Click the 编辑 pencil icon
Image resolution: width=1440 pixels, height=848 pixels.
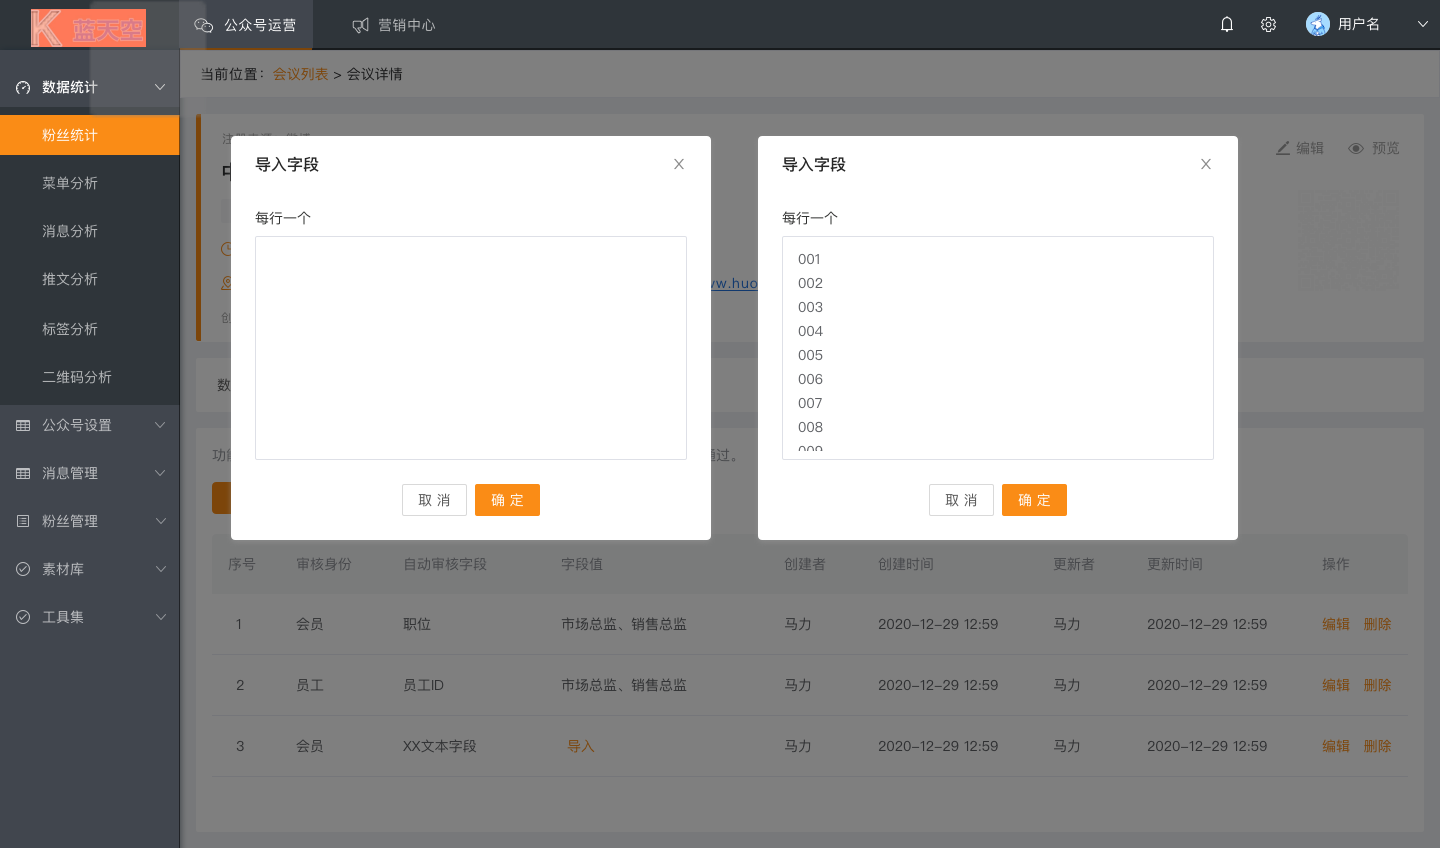tap(1283, 148)
